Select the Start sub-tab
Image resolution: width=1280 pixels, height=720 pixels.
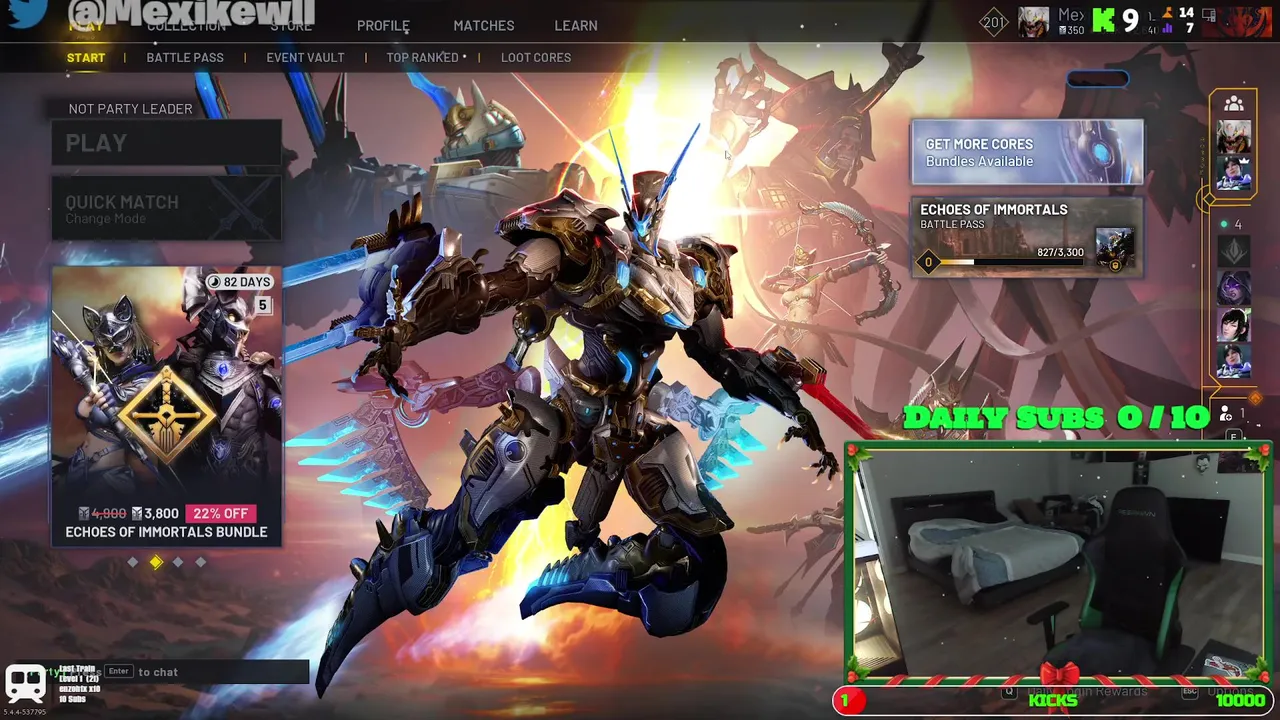point(86,58)
